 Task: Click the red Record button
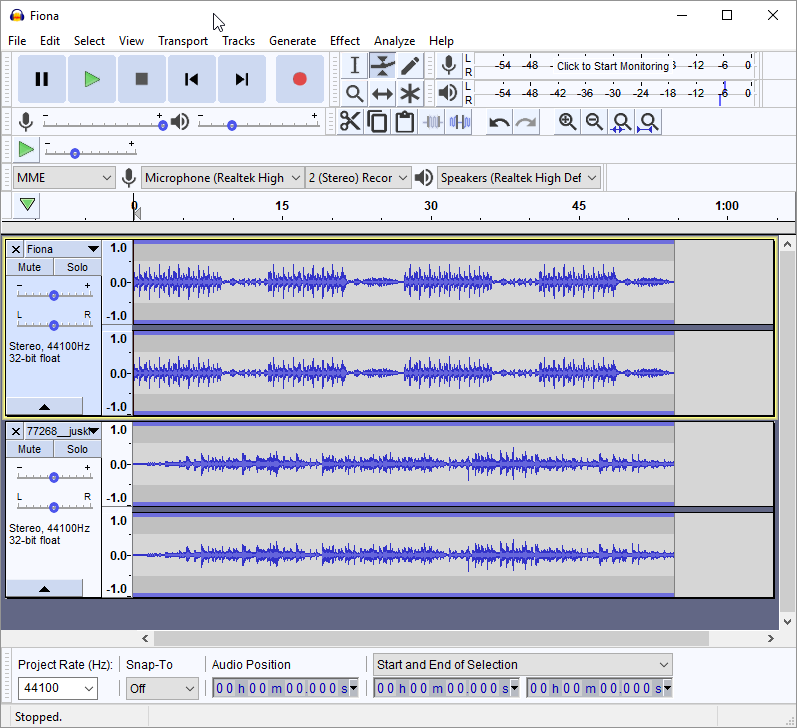[x=299, y=79]
